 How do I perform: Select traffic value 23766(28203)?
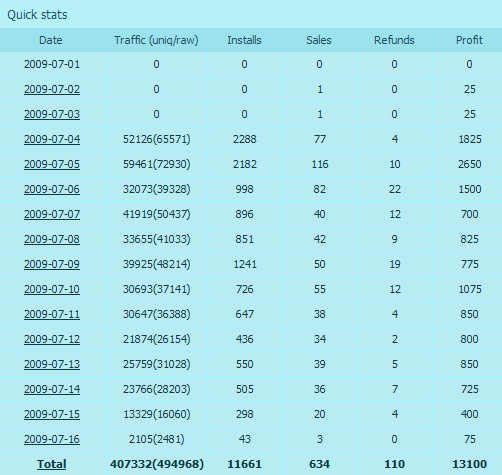click(x=156, y=389)
